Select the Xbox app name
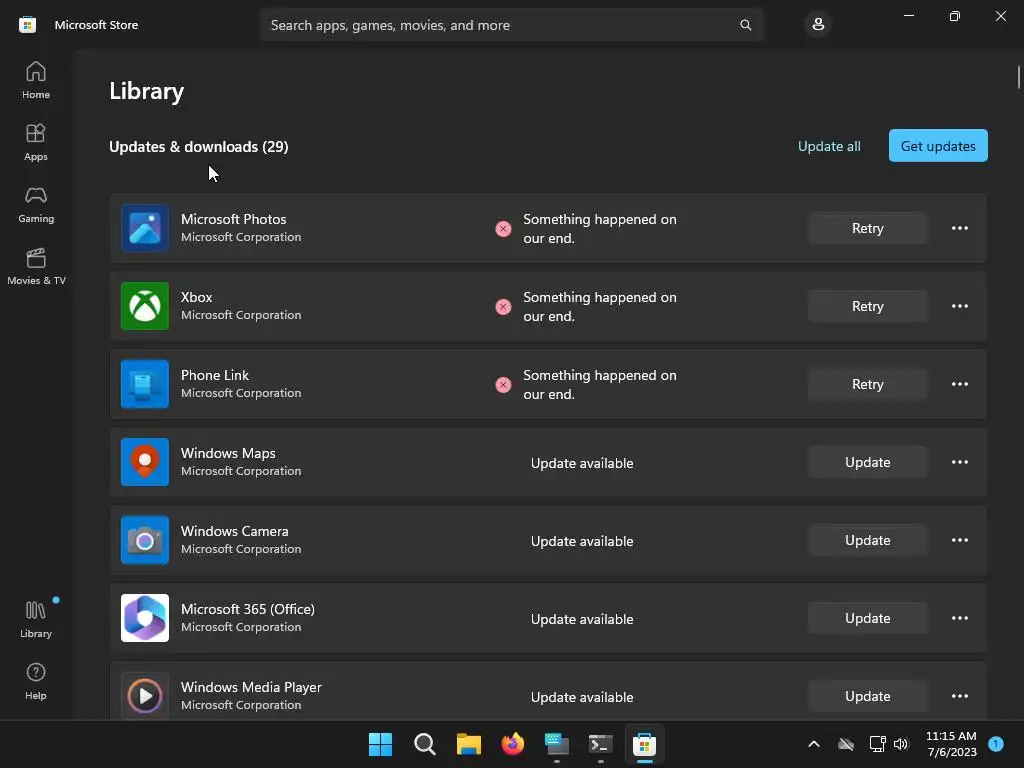 196,297
